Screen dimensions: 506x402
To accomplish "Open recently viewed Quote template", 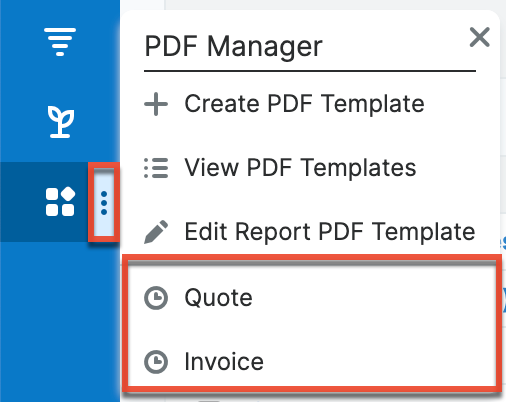I will coord(218,298).
